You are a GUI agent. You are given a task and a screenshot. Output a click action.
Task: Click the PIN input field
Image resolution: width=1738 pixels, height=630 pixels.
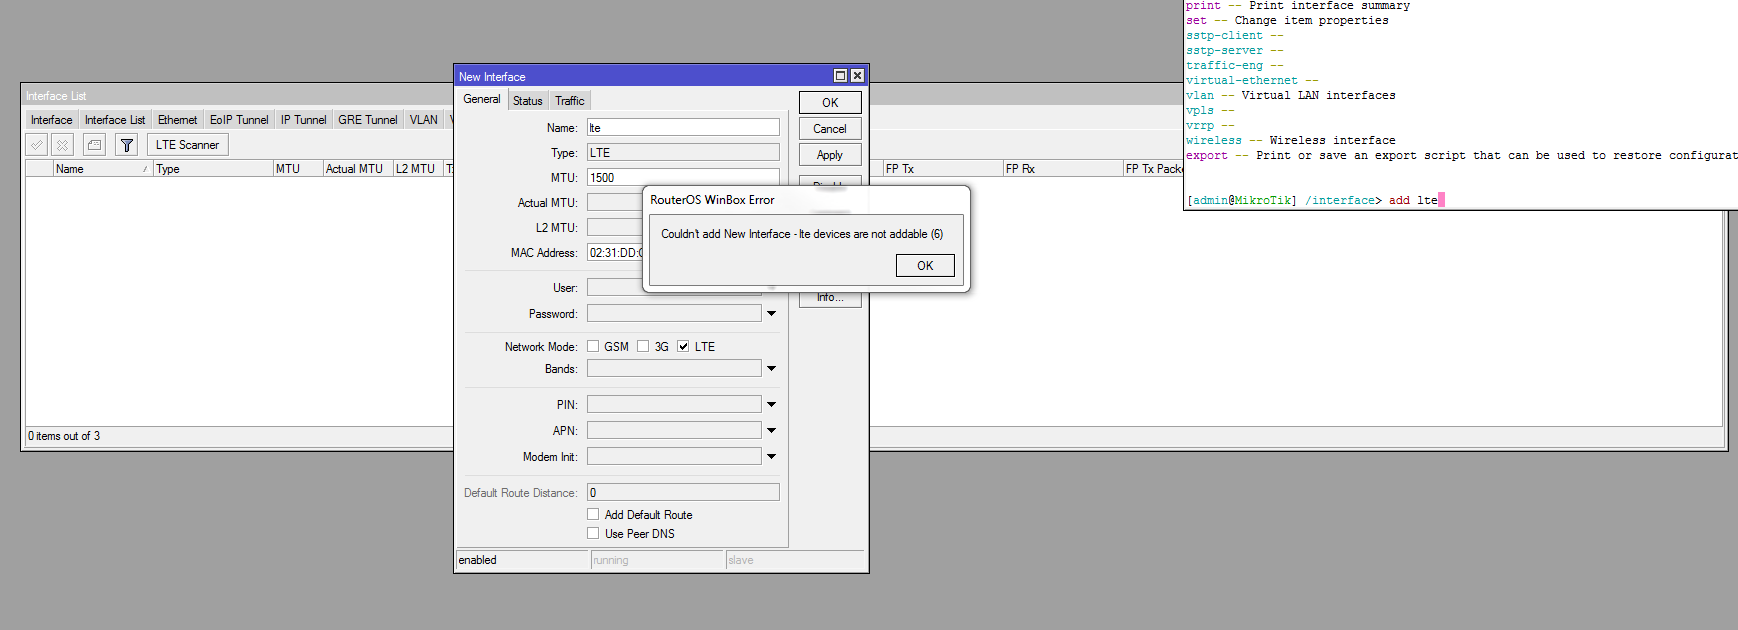(x=674, y=405)
